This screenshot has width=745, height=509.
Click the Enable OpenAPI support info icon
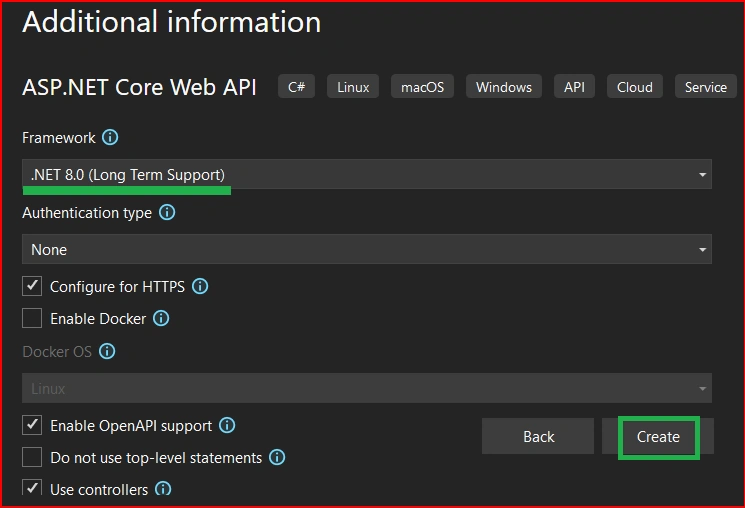pyautogui.click(x=227, y=425)
